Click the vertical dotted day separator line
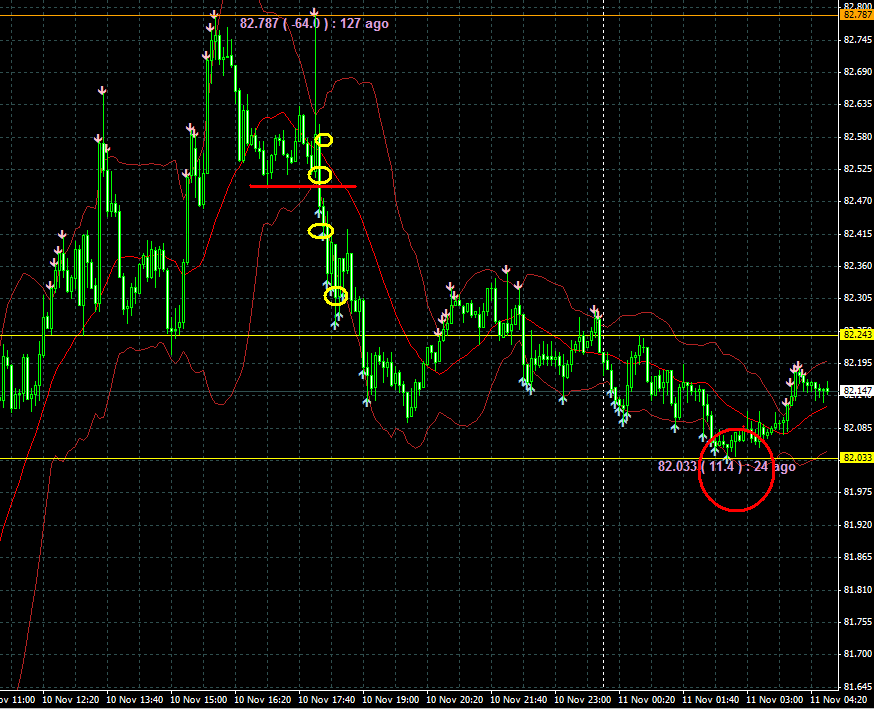The image size is (874, 710). pos(603,250)
